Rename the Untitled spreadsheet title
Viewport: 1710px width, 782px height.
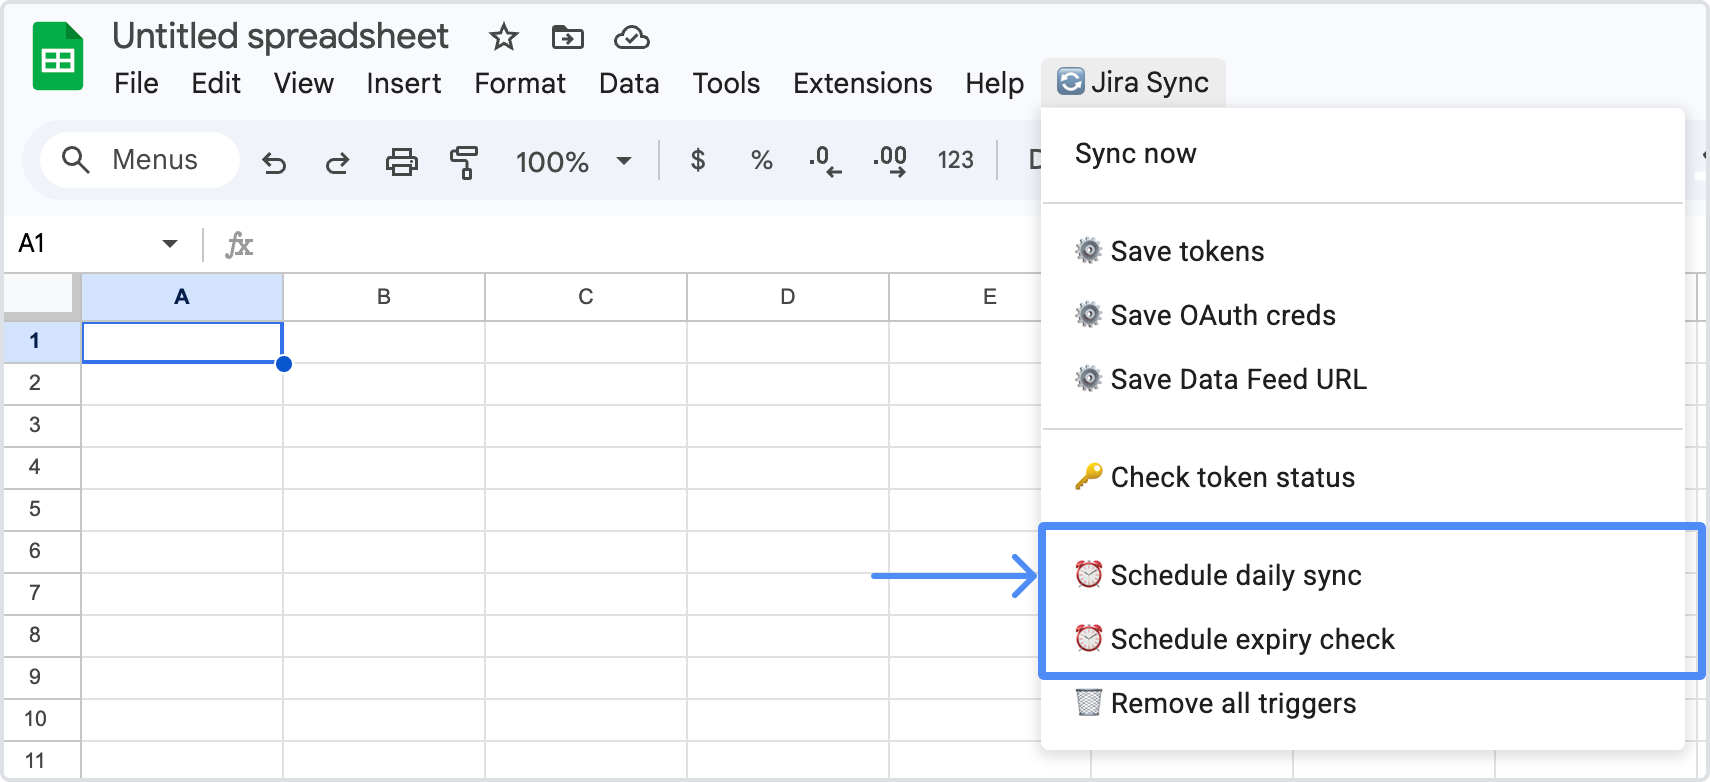pyautogui.click(x=281, y=37)
